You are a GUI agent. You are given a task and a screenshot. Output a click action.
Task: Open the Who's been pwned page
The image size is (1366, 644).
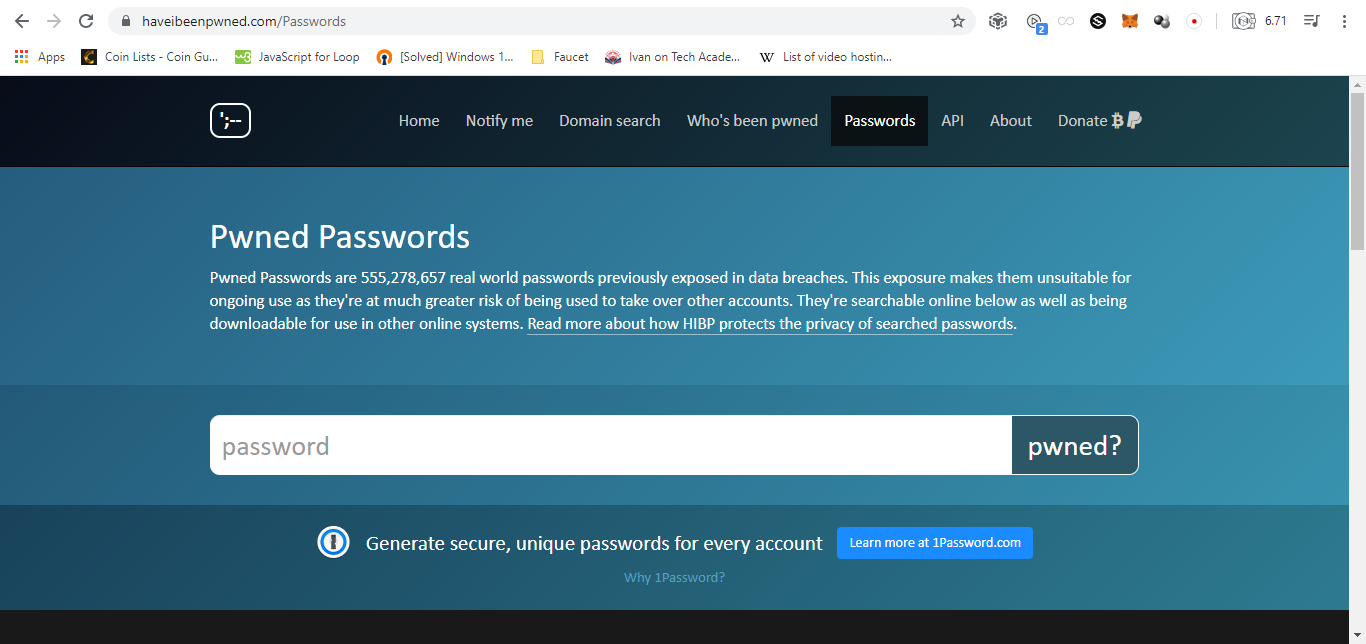tap(752, 121)
